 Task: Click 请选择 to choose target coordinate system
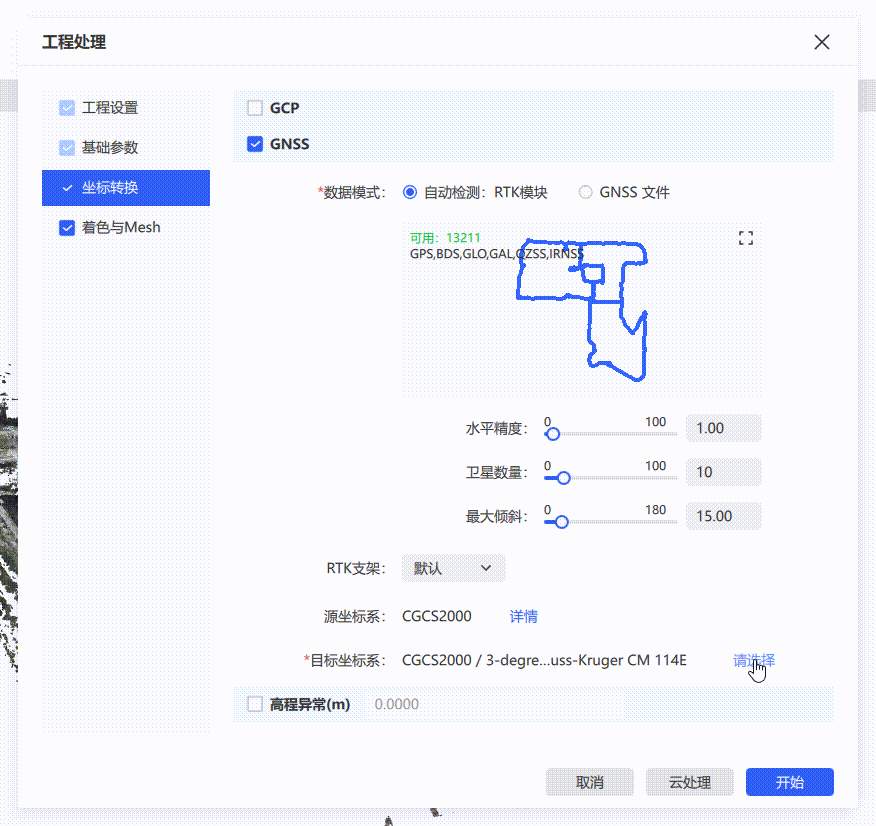click(754, 660)
